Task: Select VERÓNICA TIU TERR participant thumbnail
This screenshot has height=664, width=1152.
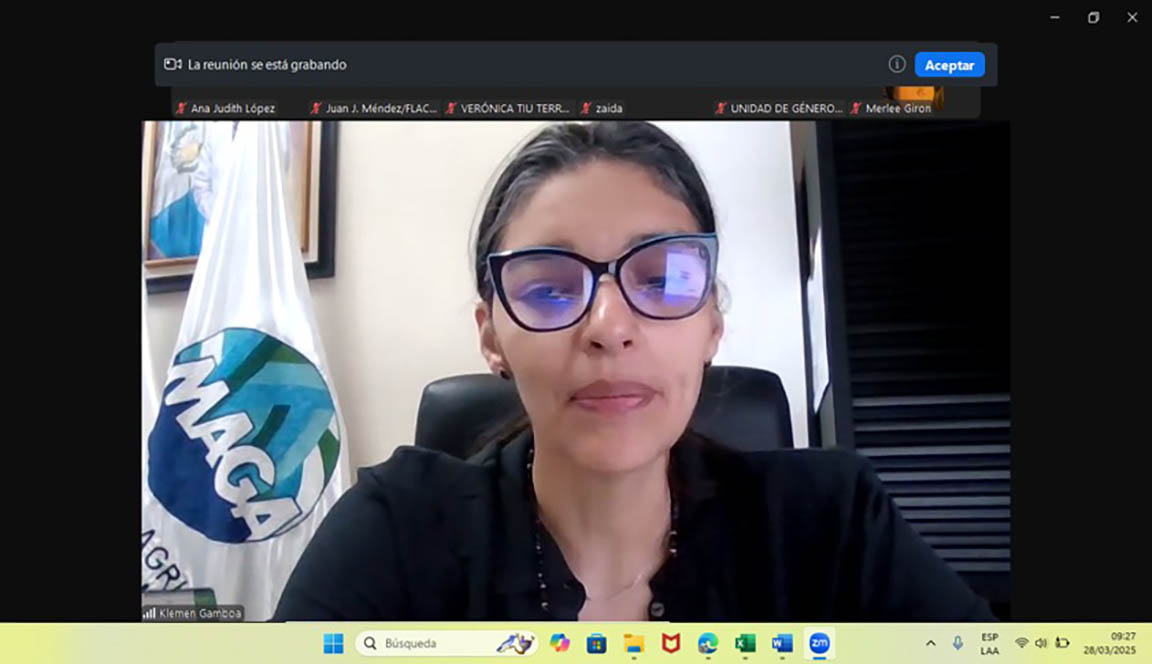Action: [x=508, y=108]
